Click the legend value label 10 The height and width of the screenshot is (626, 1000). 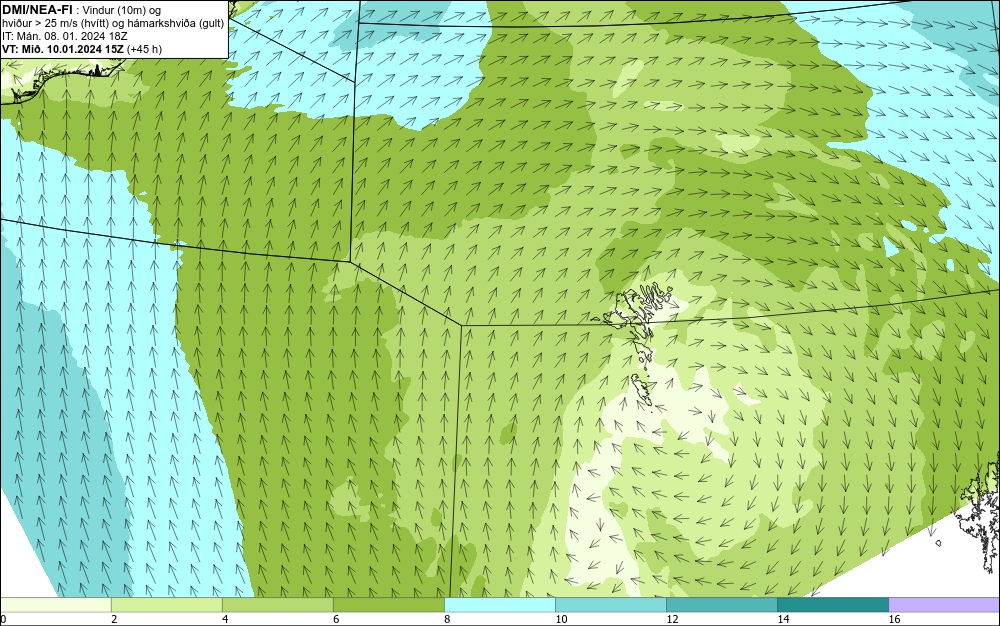(561, 619)
